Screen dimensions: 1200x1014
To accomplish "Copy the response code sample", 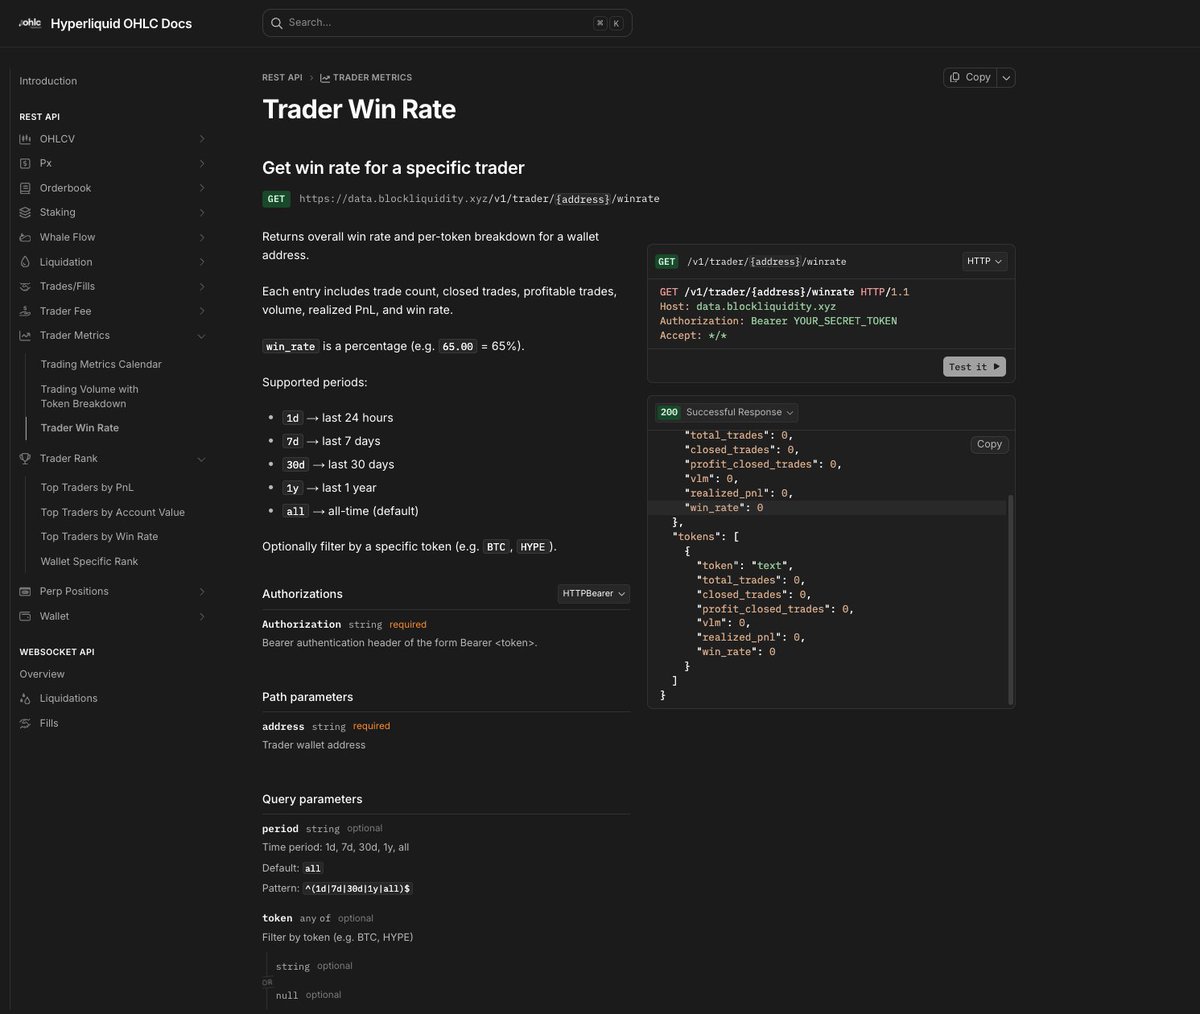I will coord(989,444).
